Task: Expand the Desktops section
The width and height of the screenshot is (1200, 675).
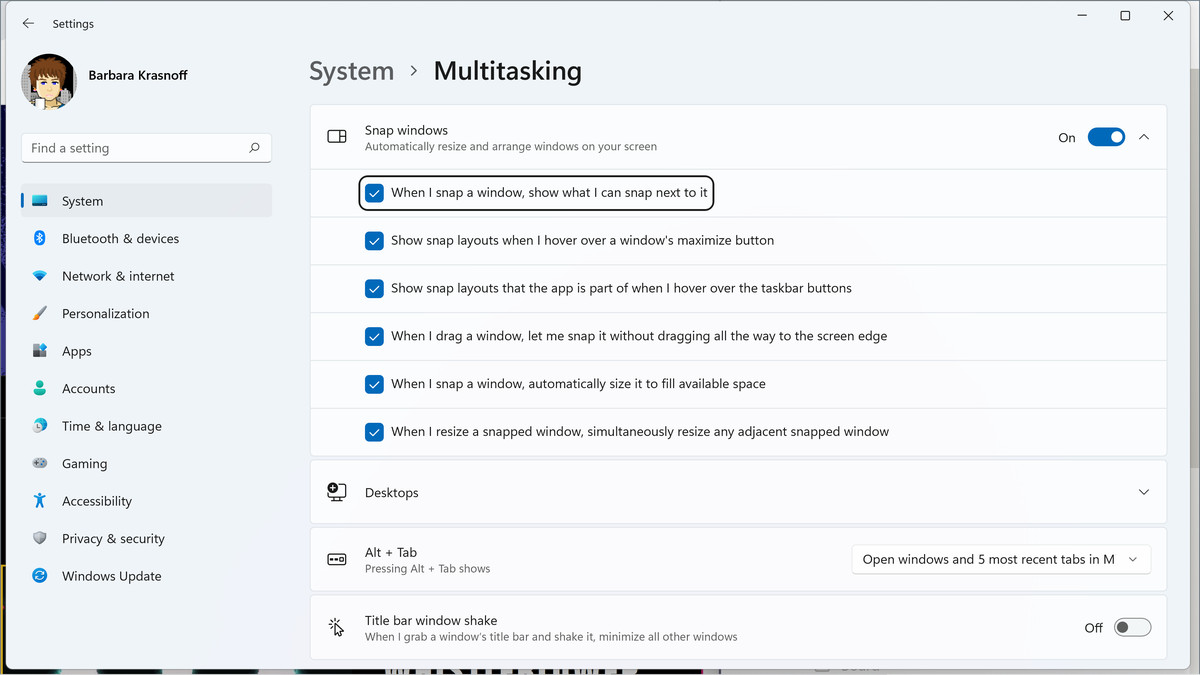Action: coord(1144,492)
